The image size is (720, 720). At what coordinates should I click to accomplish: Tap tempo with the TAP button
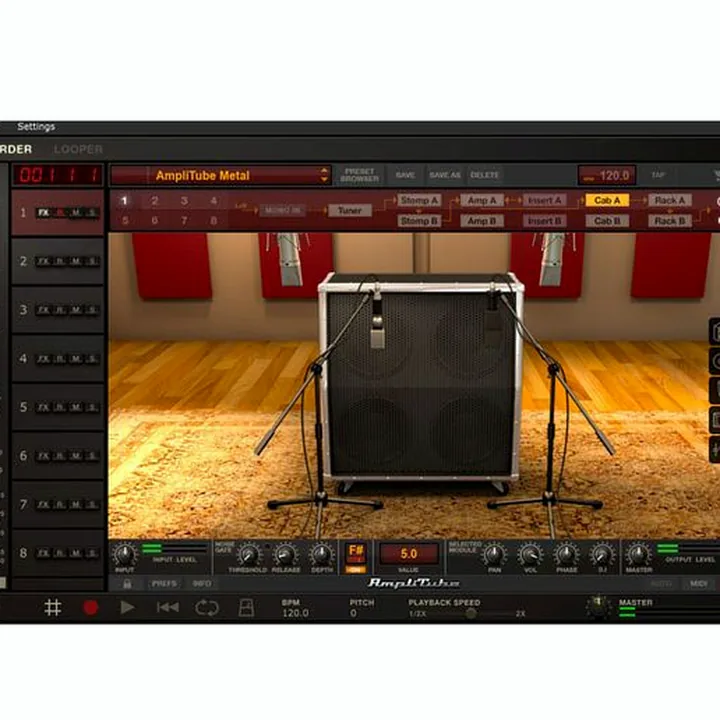pos(658,175)
